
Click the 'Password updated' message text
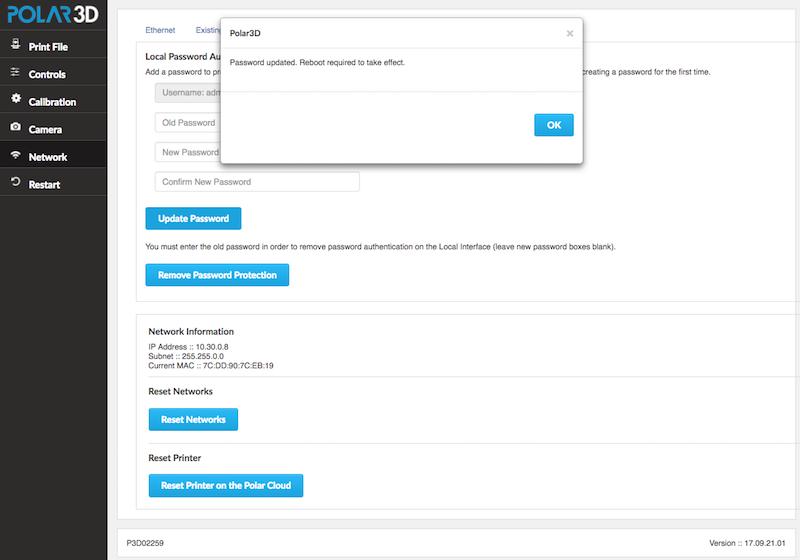(317, 62)
